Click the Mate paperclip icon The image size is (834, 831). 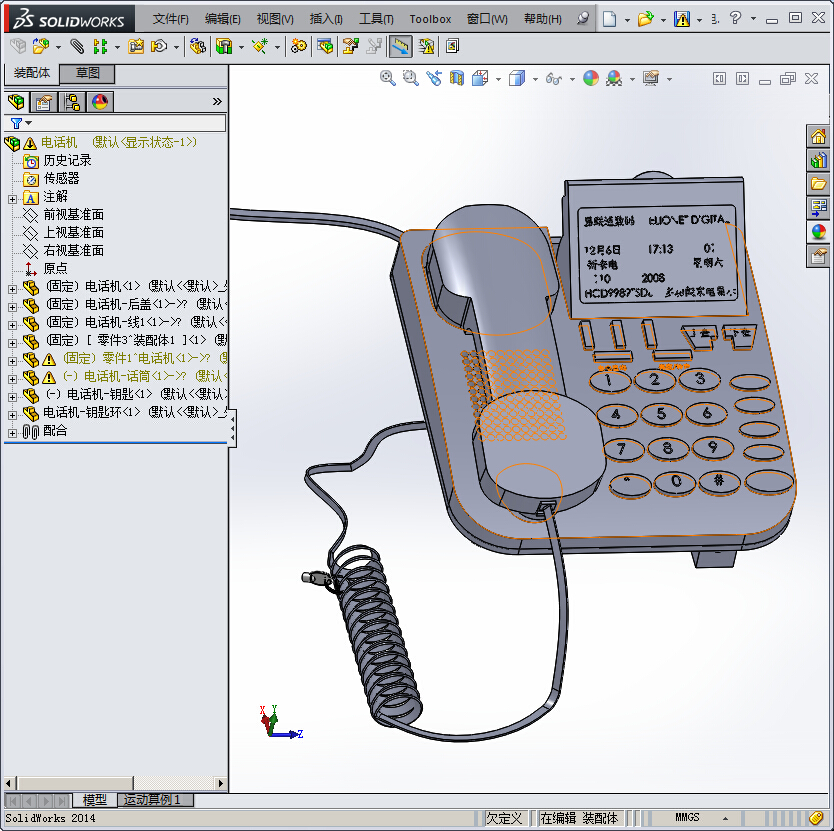(x=77, y=46)
